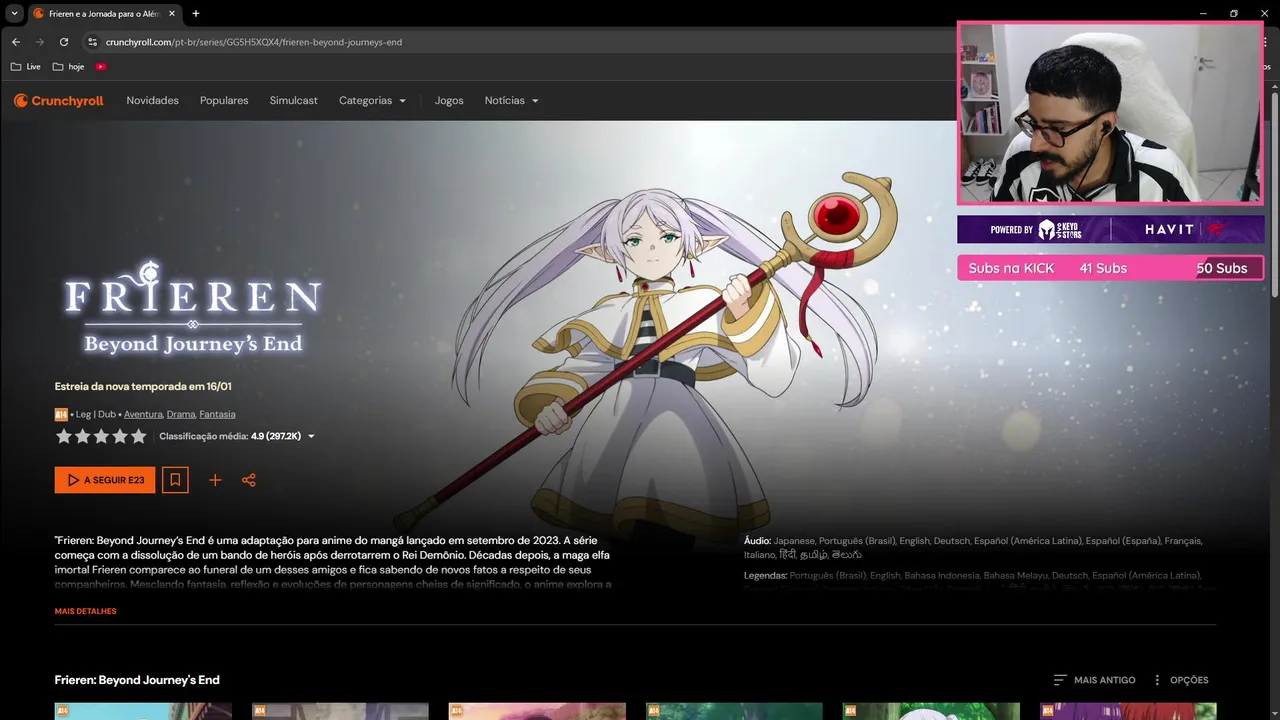Screen dimensions: 1280x720
Task: Add series to a list with plus icon
Action: pyautogui.click(x=215, y=480)
